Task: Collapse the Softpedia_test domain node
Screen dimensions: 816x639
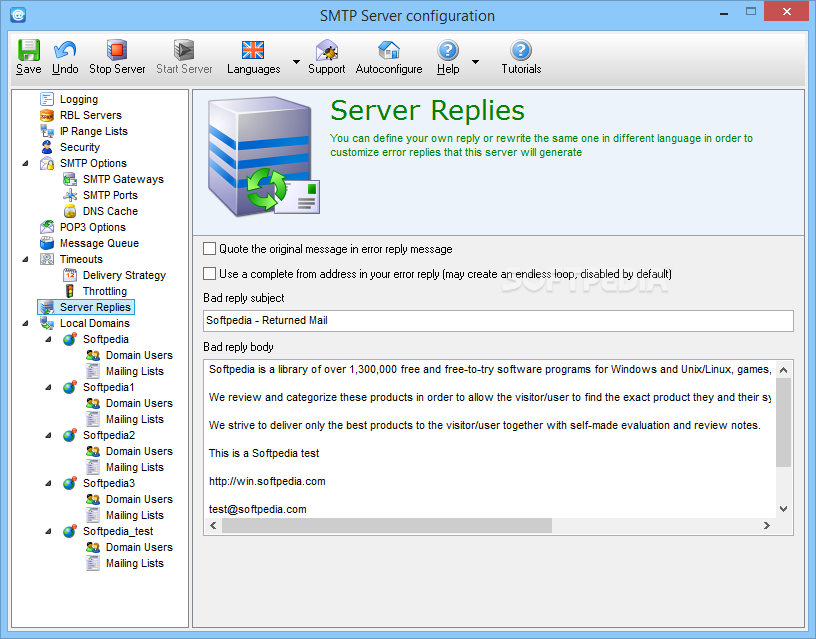Action: point(48,531)
